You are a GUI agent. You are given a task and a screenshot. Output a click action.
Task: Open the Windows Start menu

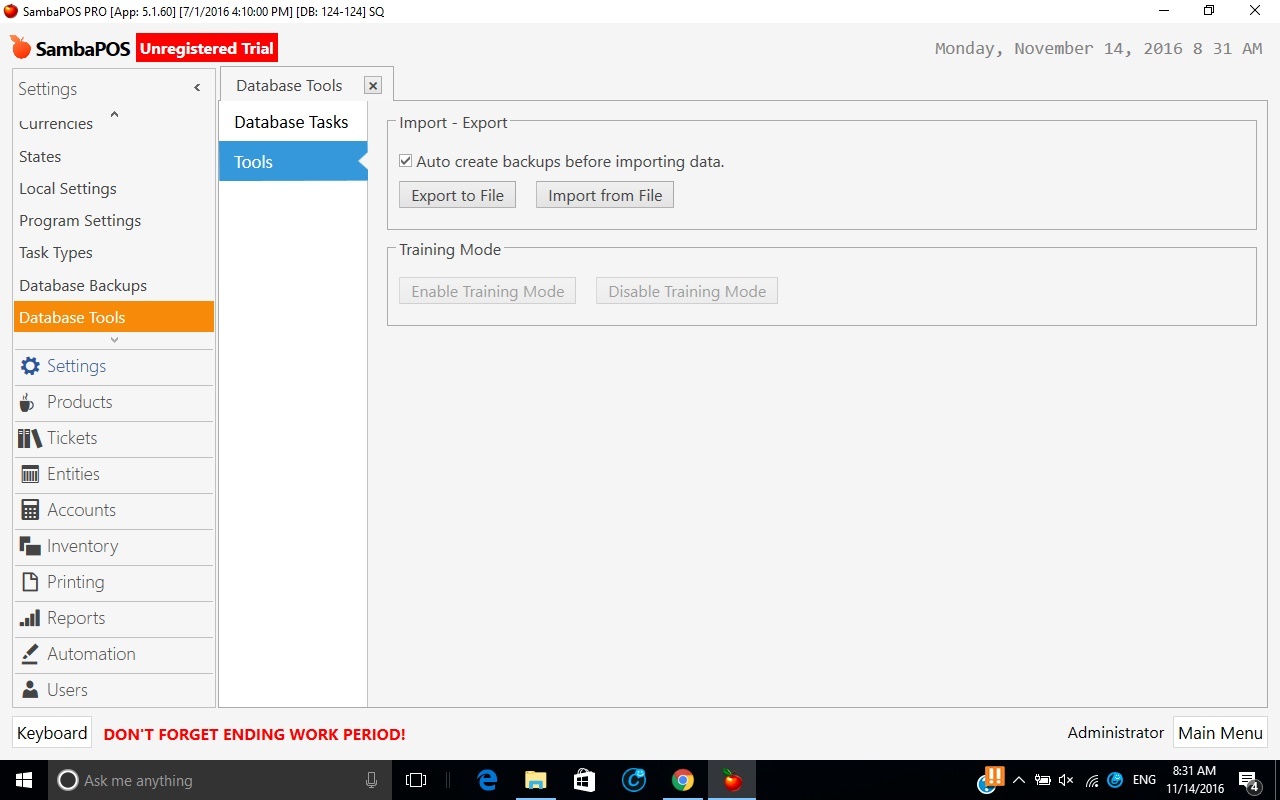(24, 780)
